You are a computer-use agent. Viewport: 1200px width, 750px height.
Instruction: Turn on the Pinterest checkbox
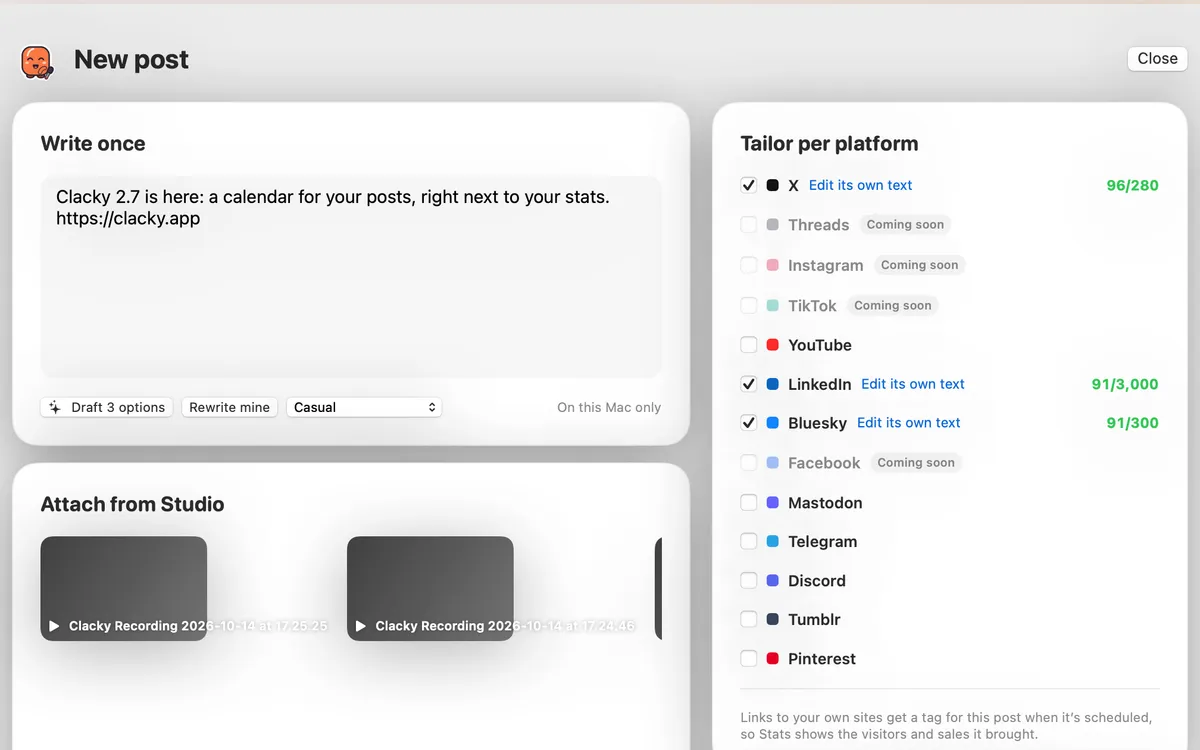pos(749,659)
